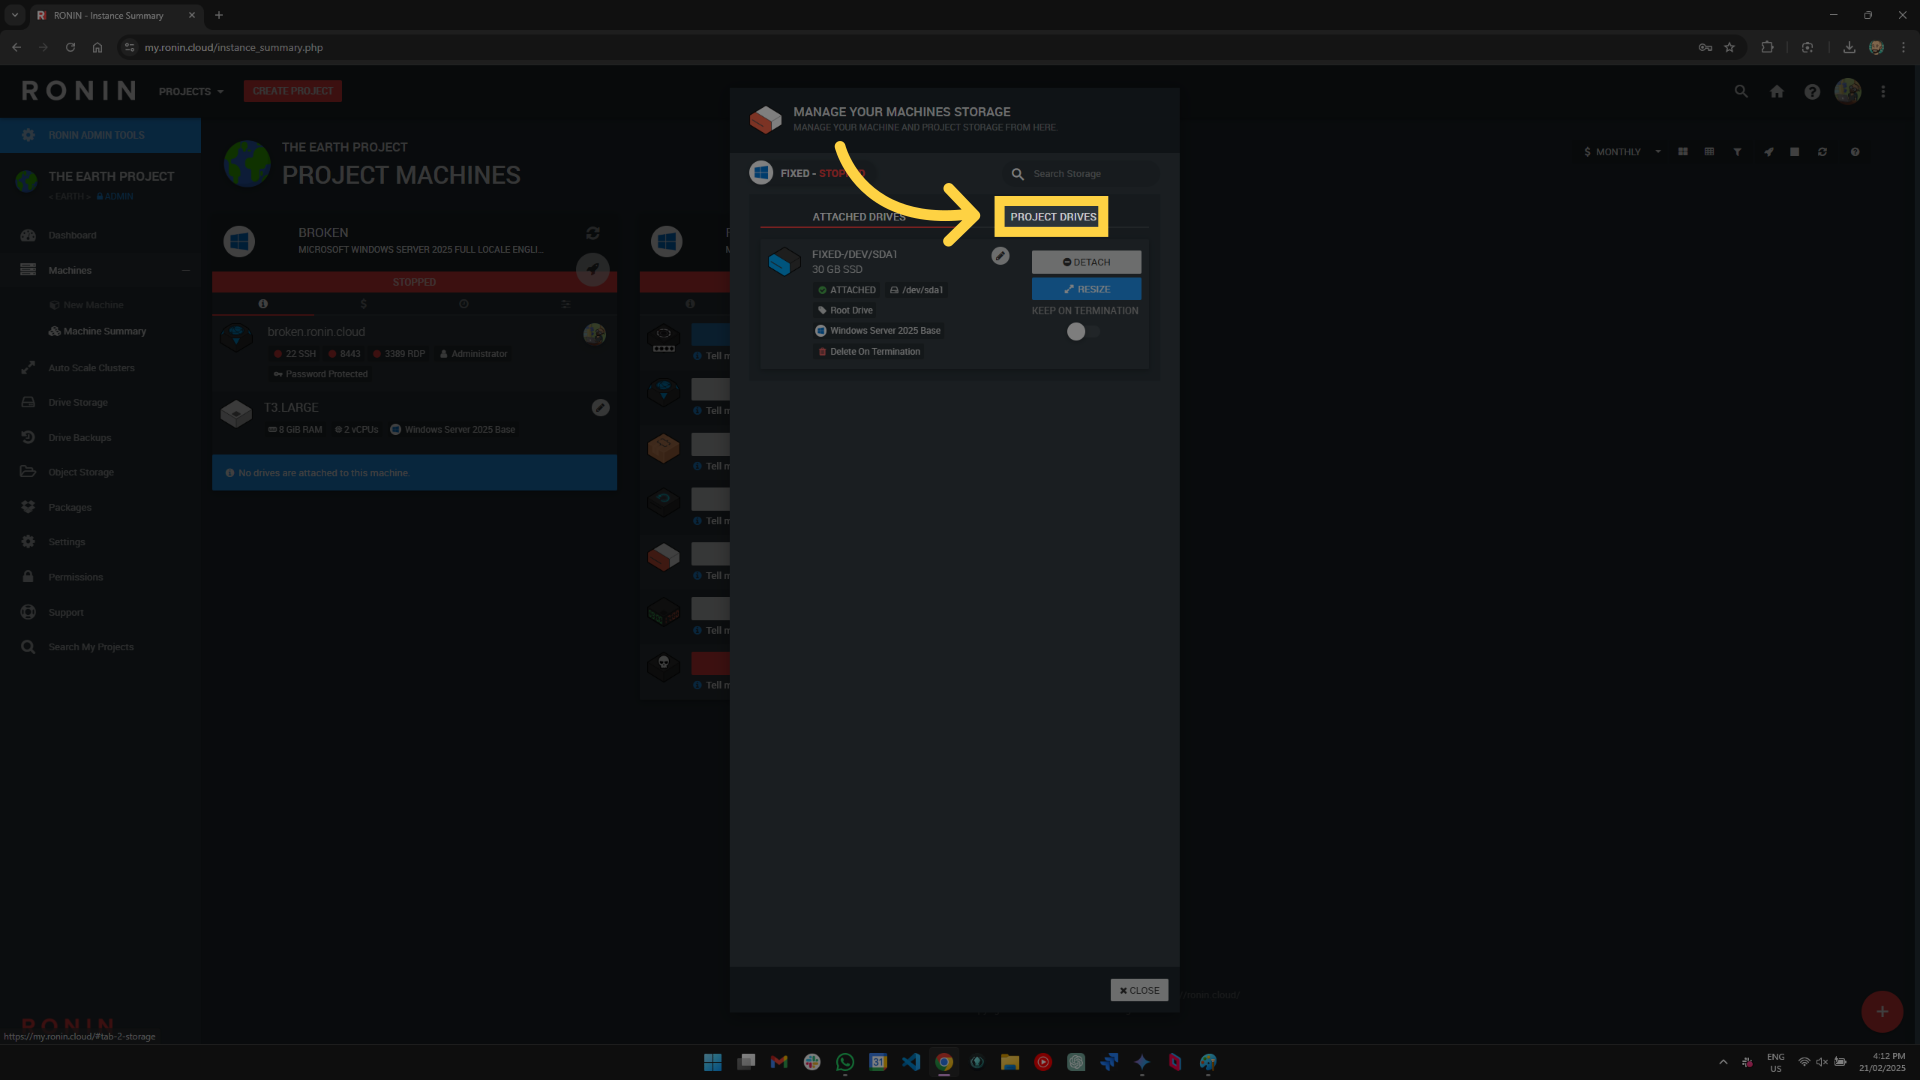Switch to Project Drives tab

tap(1053, 217)
